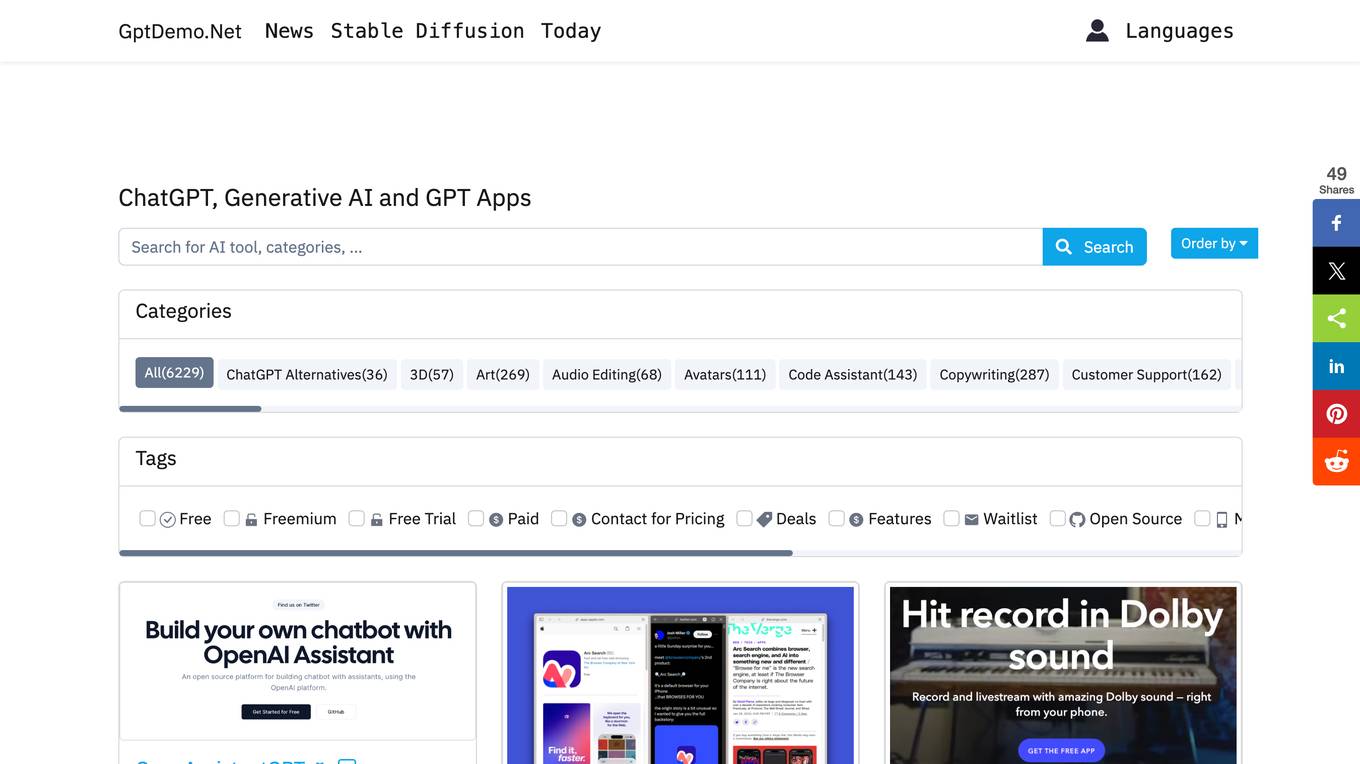Image resolution: width=1360 pixels, height=764 pixels.
Task: Share page on X (Twitter)
Action: click(x=1336, y=271)
